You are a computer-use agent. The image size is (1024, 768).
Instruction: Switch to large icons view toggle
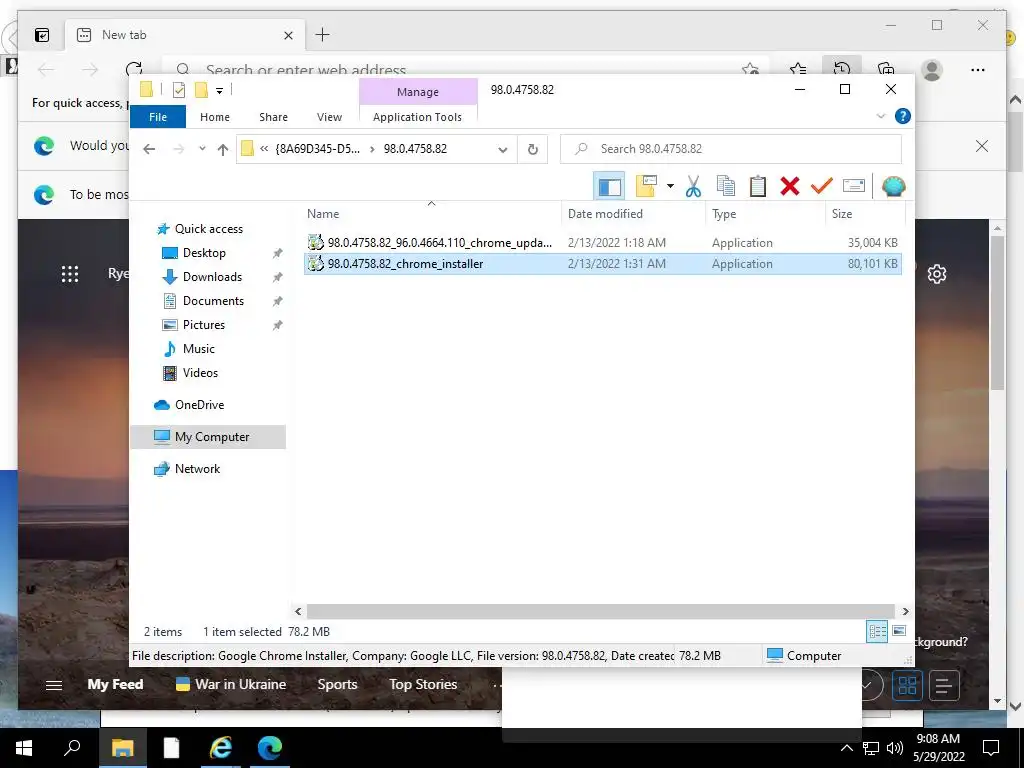click(x=899, y=631)
